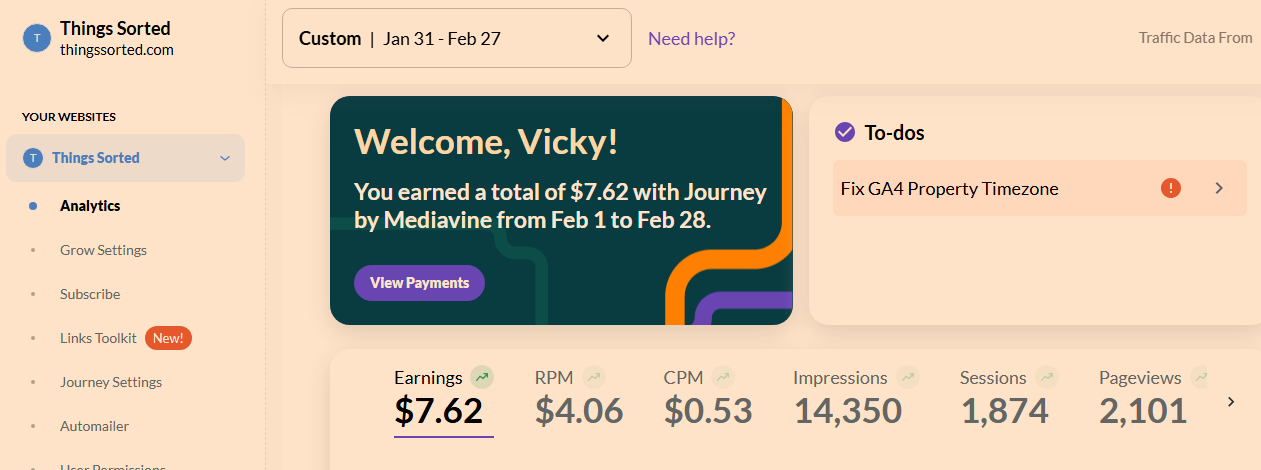Click the trend arrow icon next to CPM
The image size is (1261, 470).
pos(723,378)
